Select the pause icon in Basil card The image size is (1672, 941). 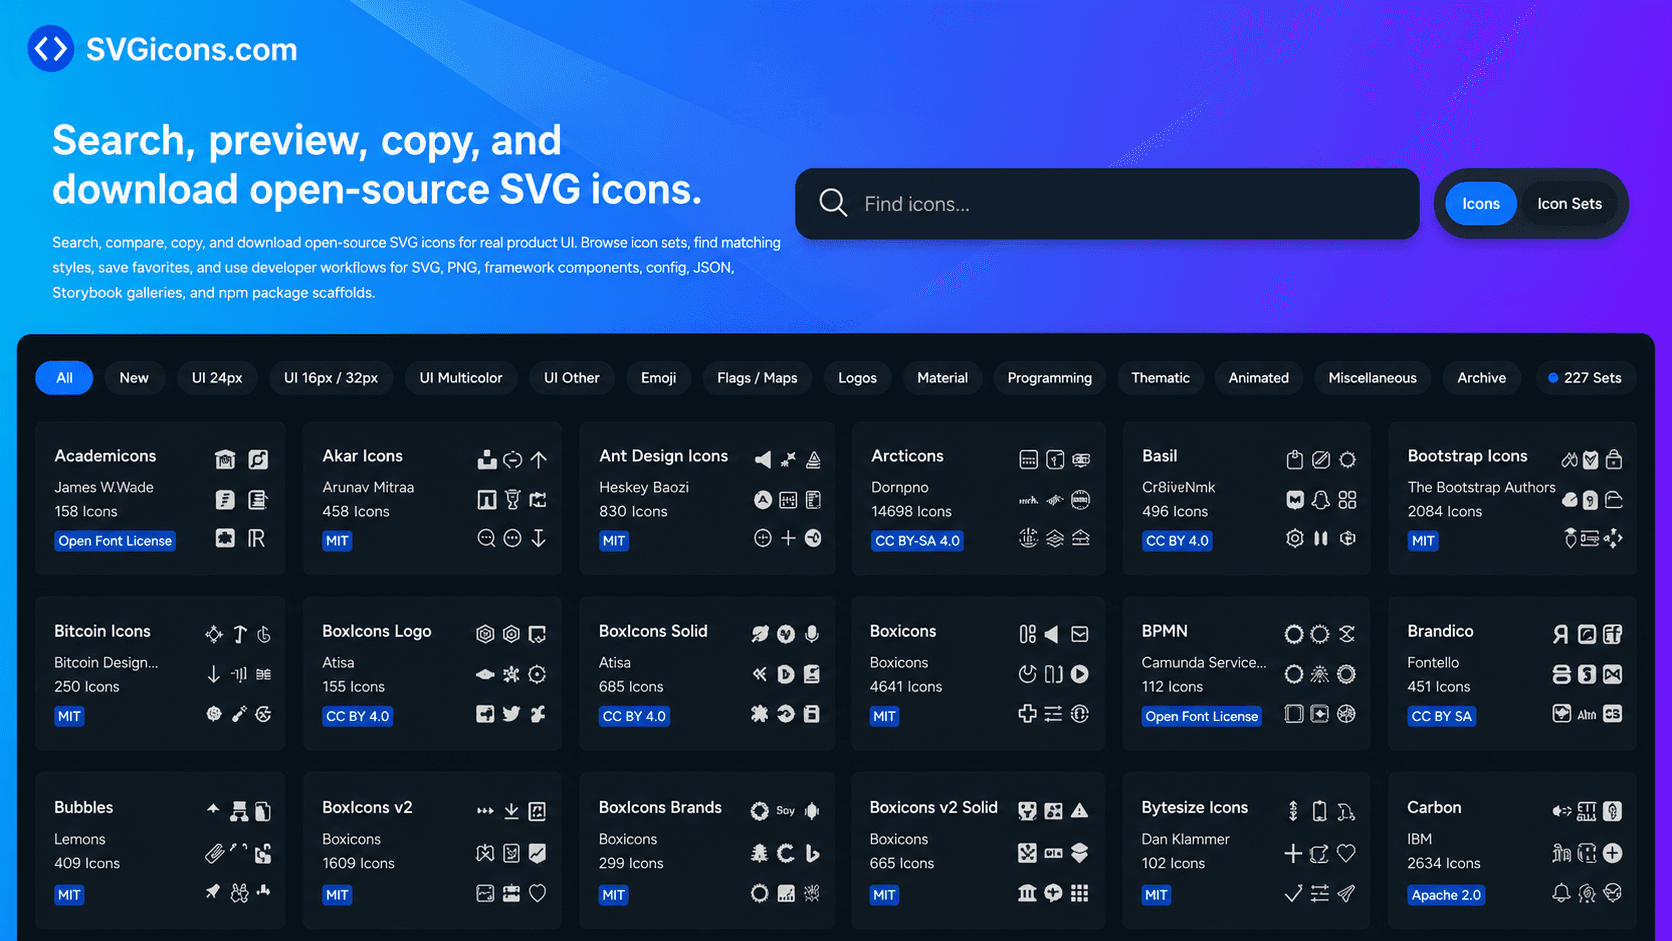tap(1321, 538)
